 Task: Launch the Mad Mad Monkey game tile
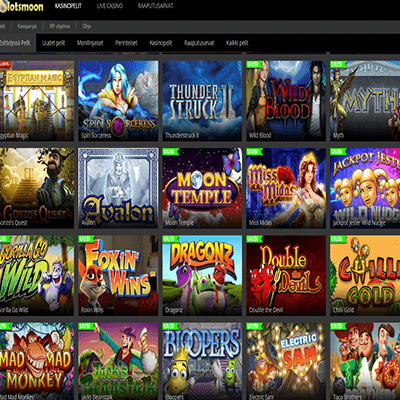pyautogui.click(x=37, y=361)
